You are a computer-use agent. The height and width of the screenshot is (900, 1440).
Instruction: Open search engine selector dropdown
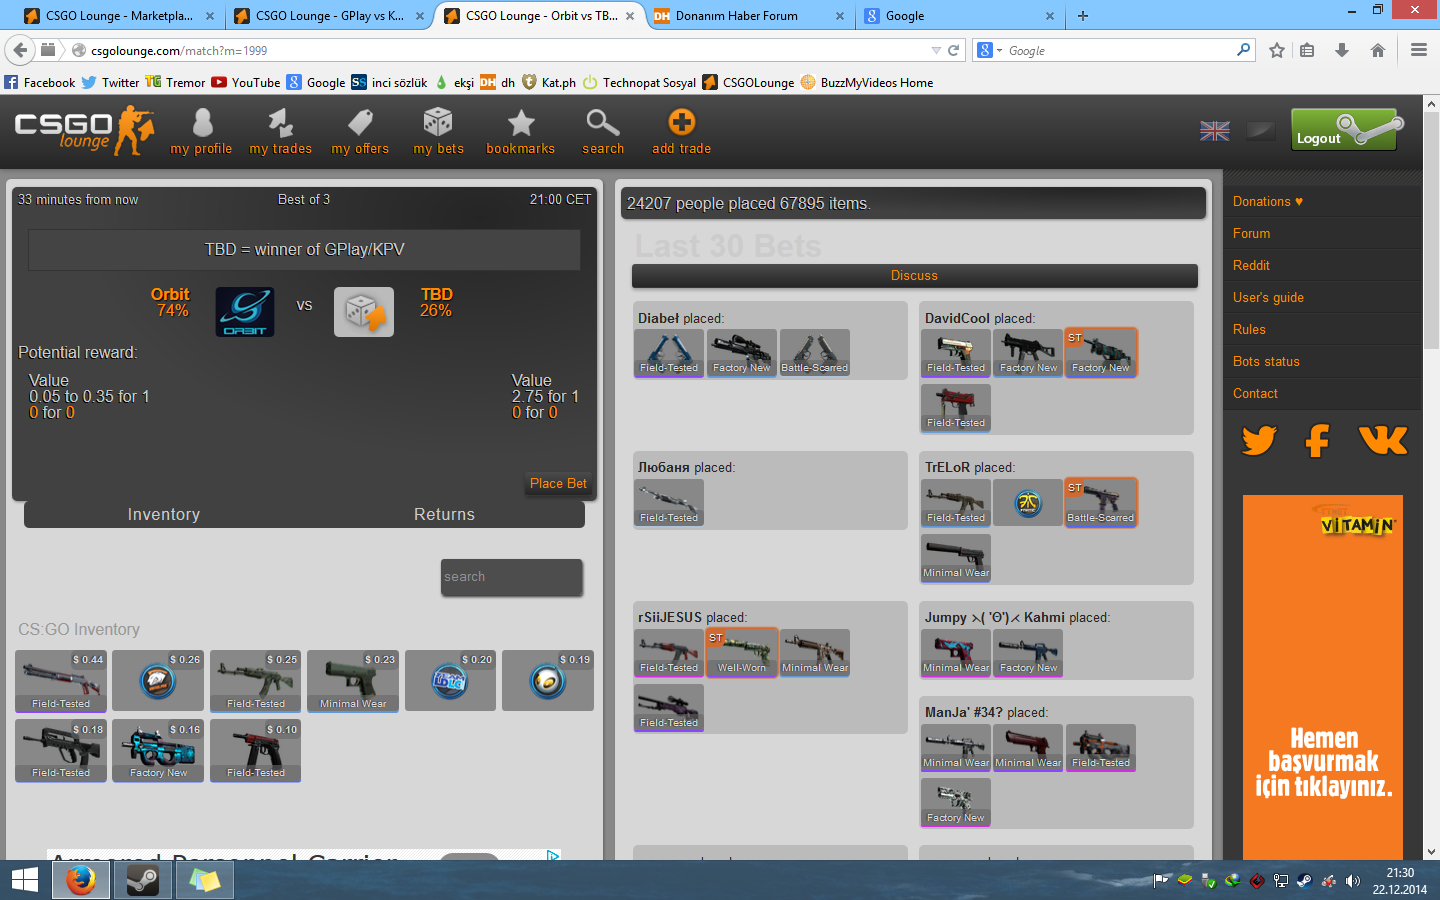tap(990, 50)
